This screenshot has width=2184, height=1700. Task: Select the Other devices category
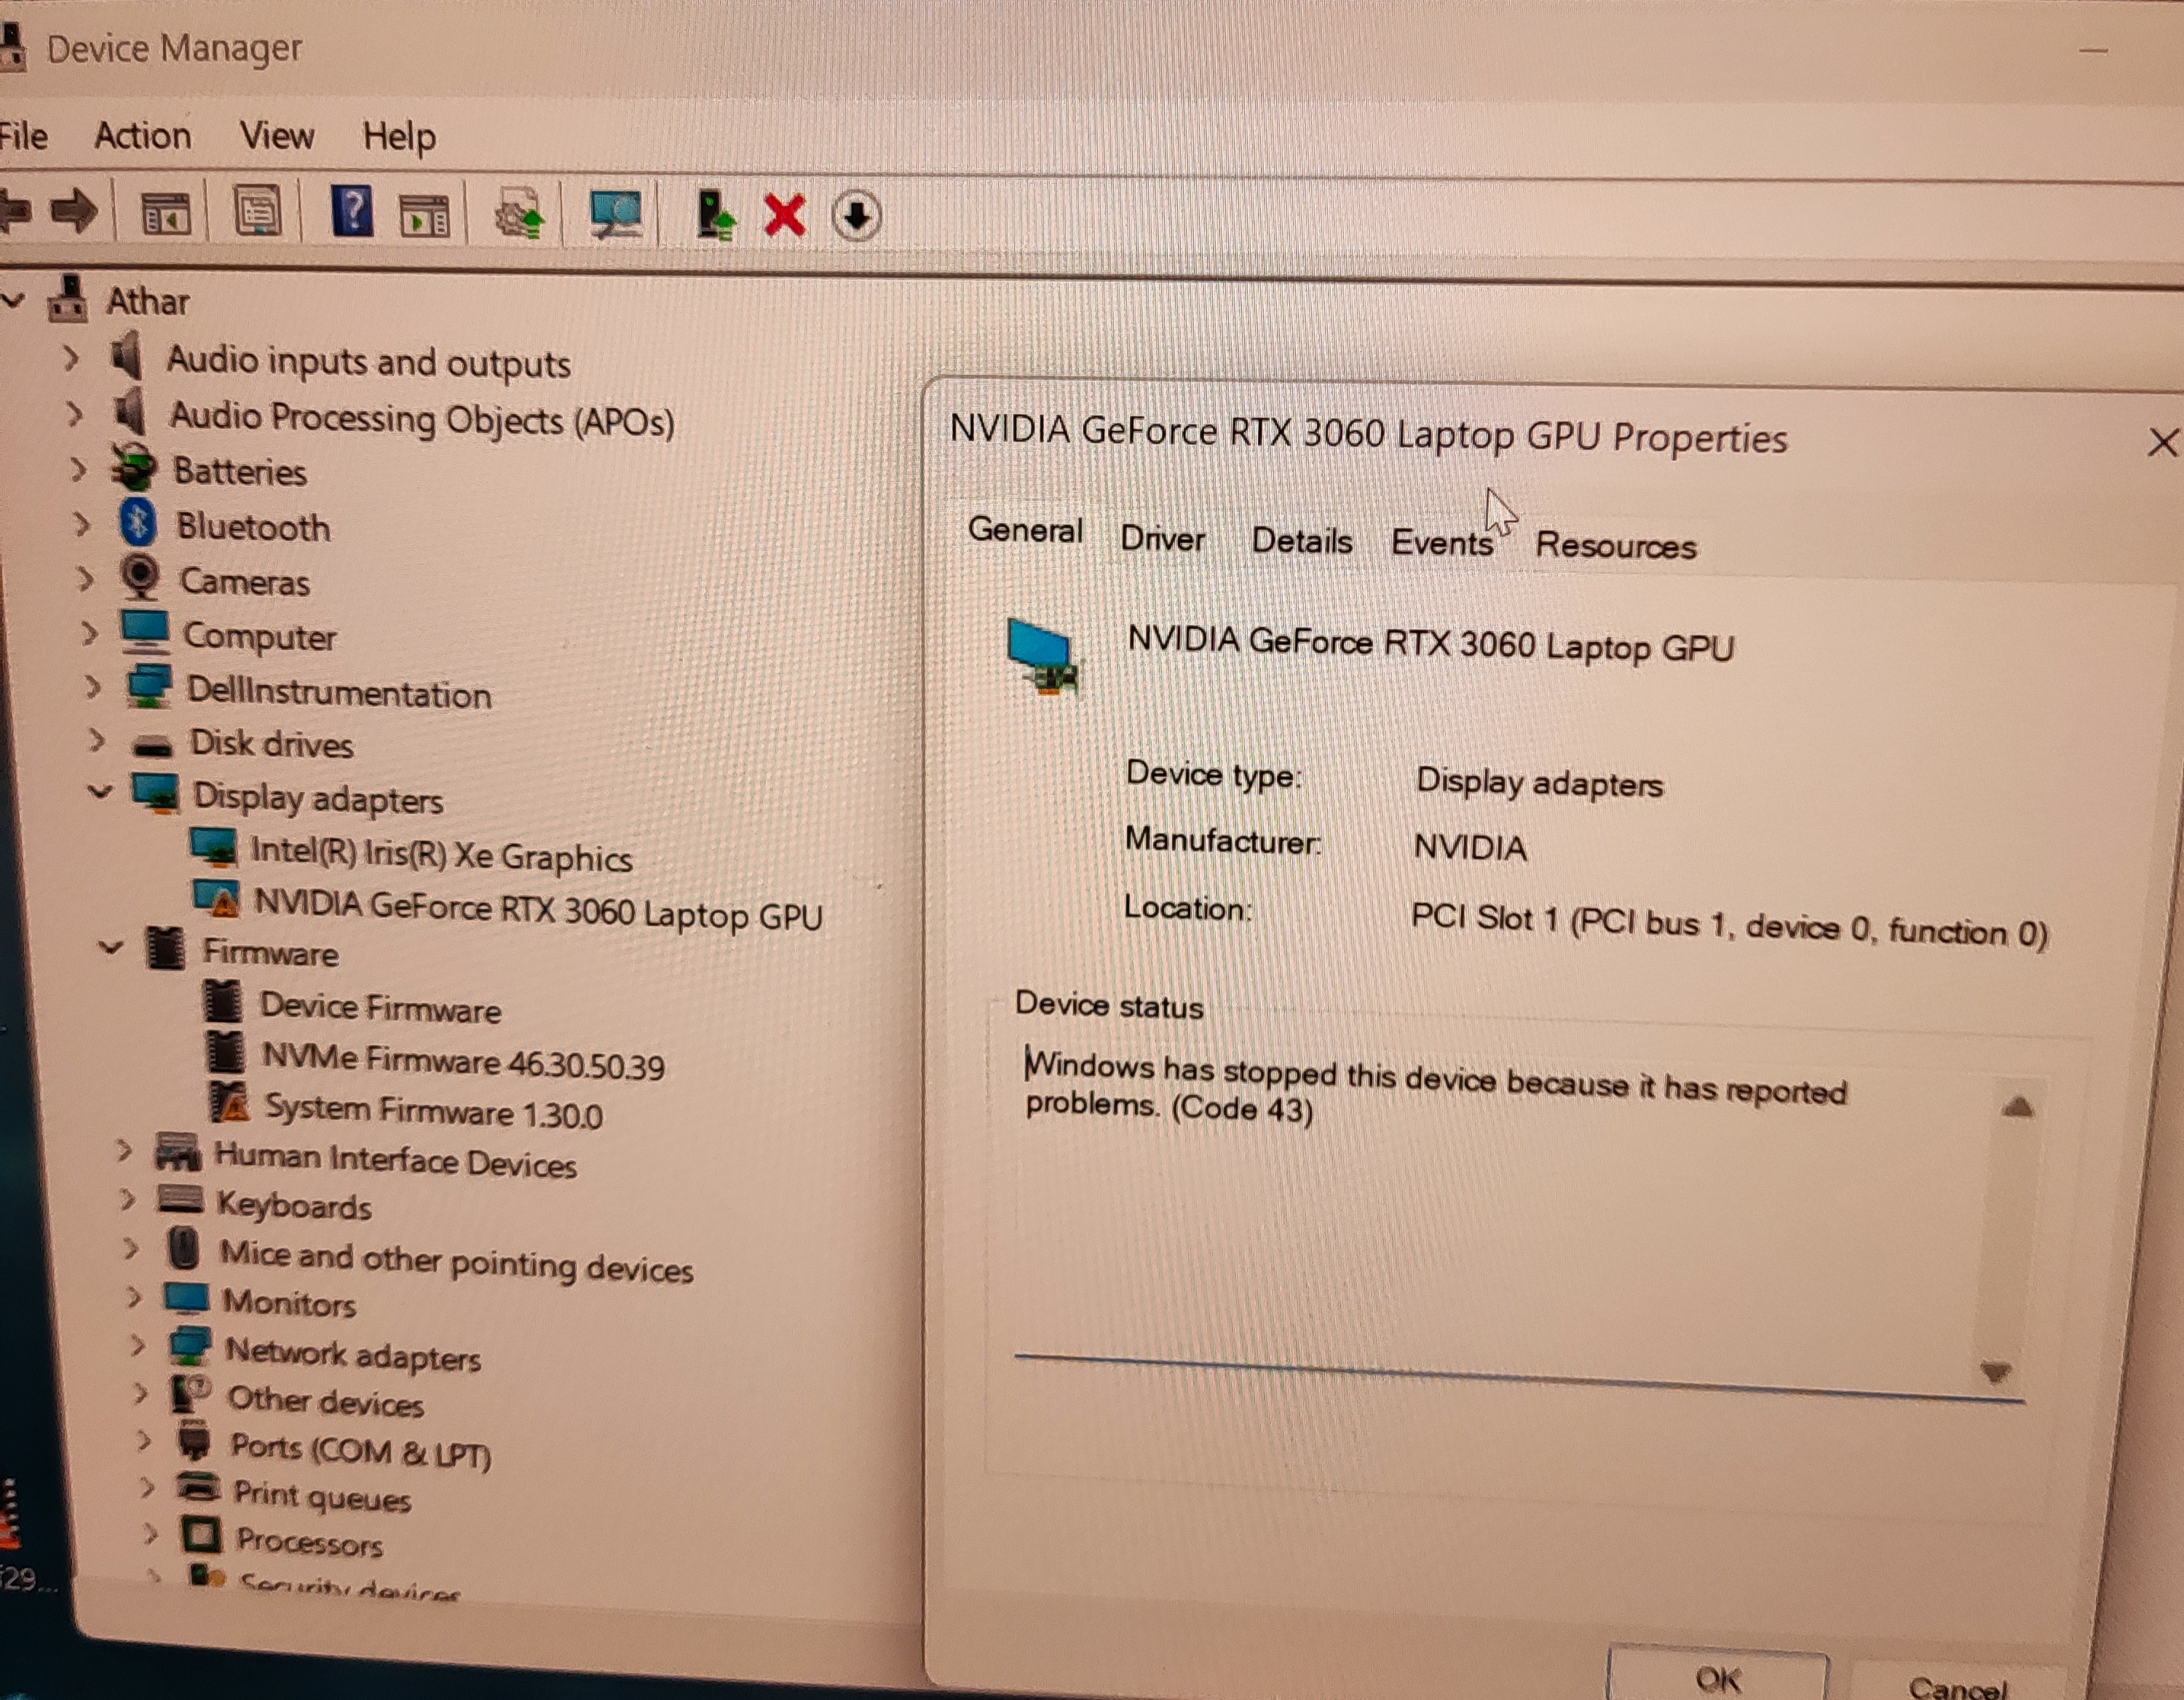(x=326, y=1400)
